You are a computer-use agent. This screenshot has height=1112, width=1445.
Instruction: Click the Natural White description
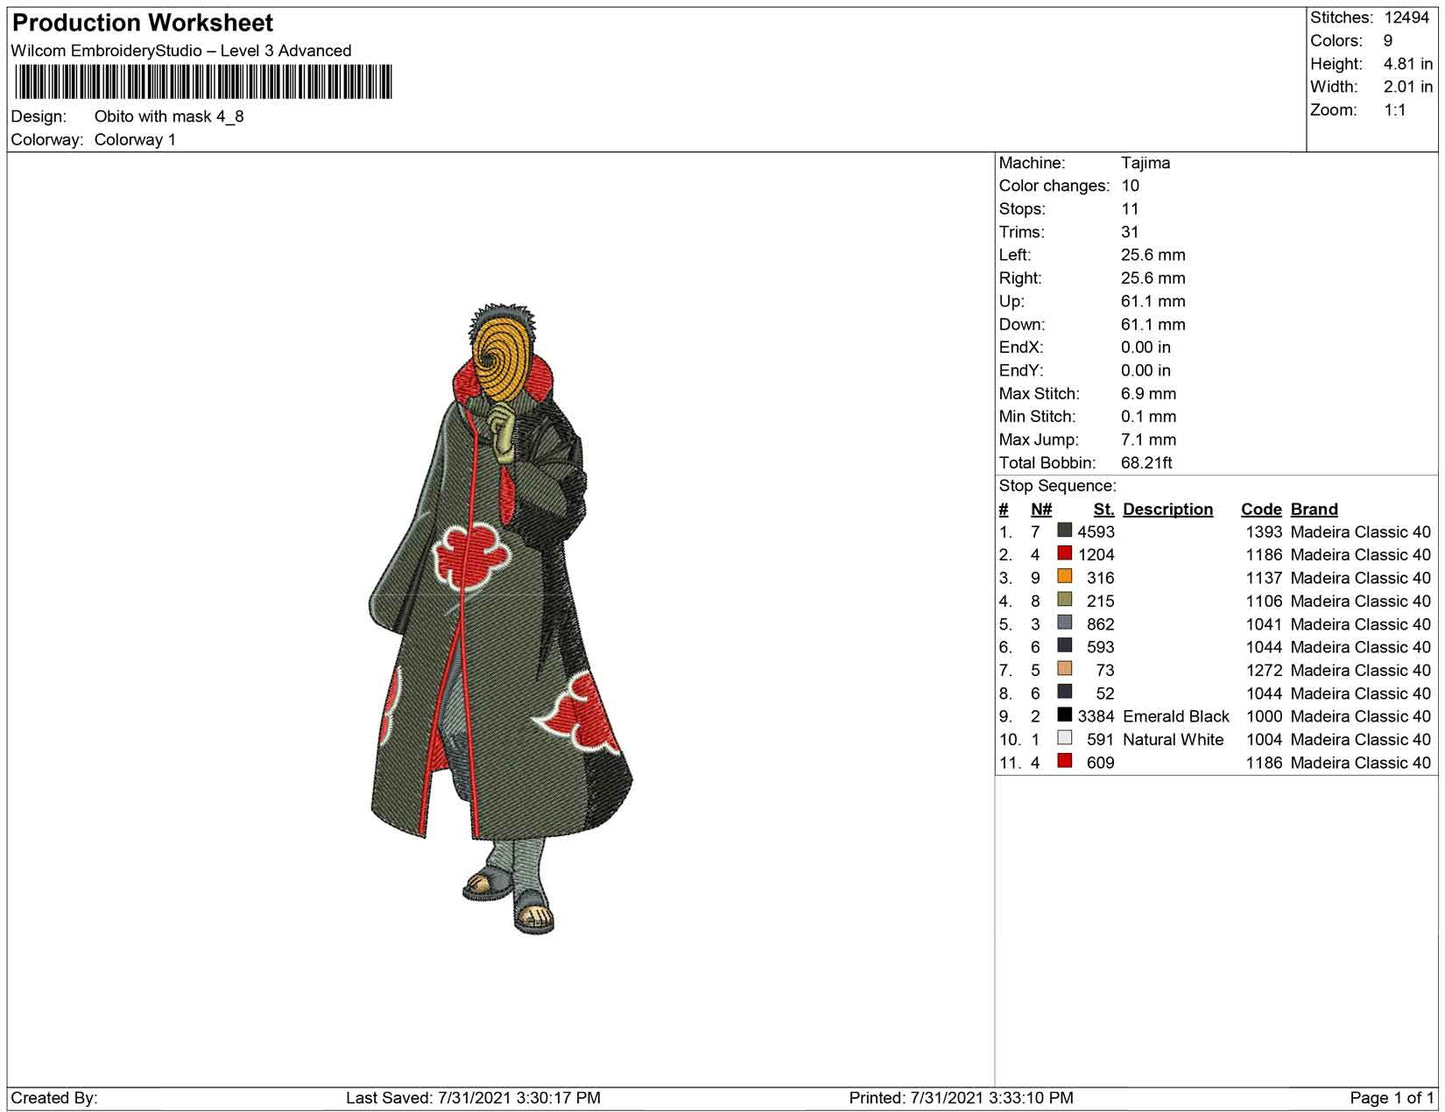[x=1173, y=739]
